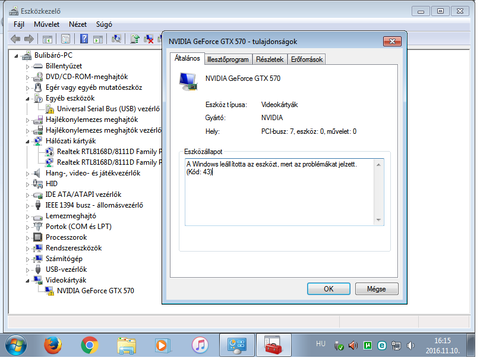
Task: Open the Művelet menu
Action: (46, 24)
